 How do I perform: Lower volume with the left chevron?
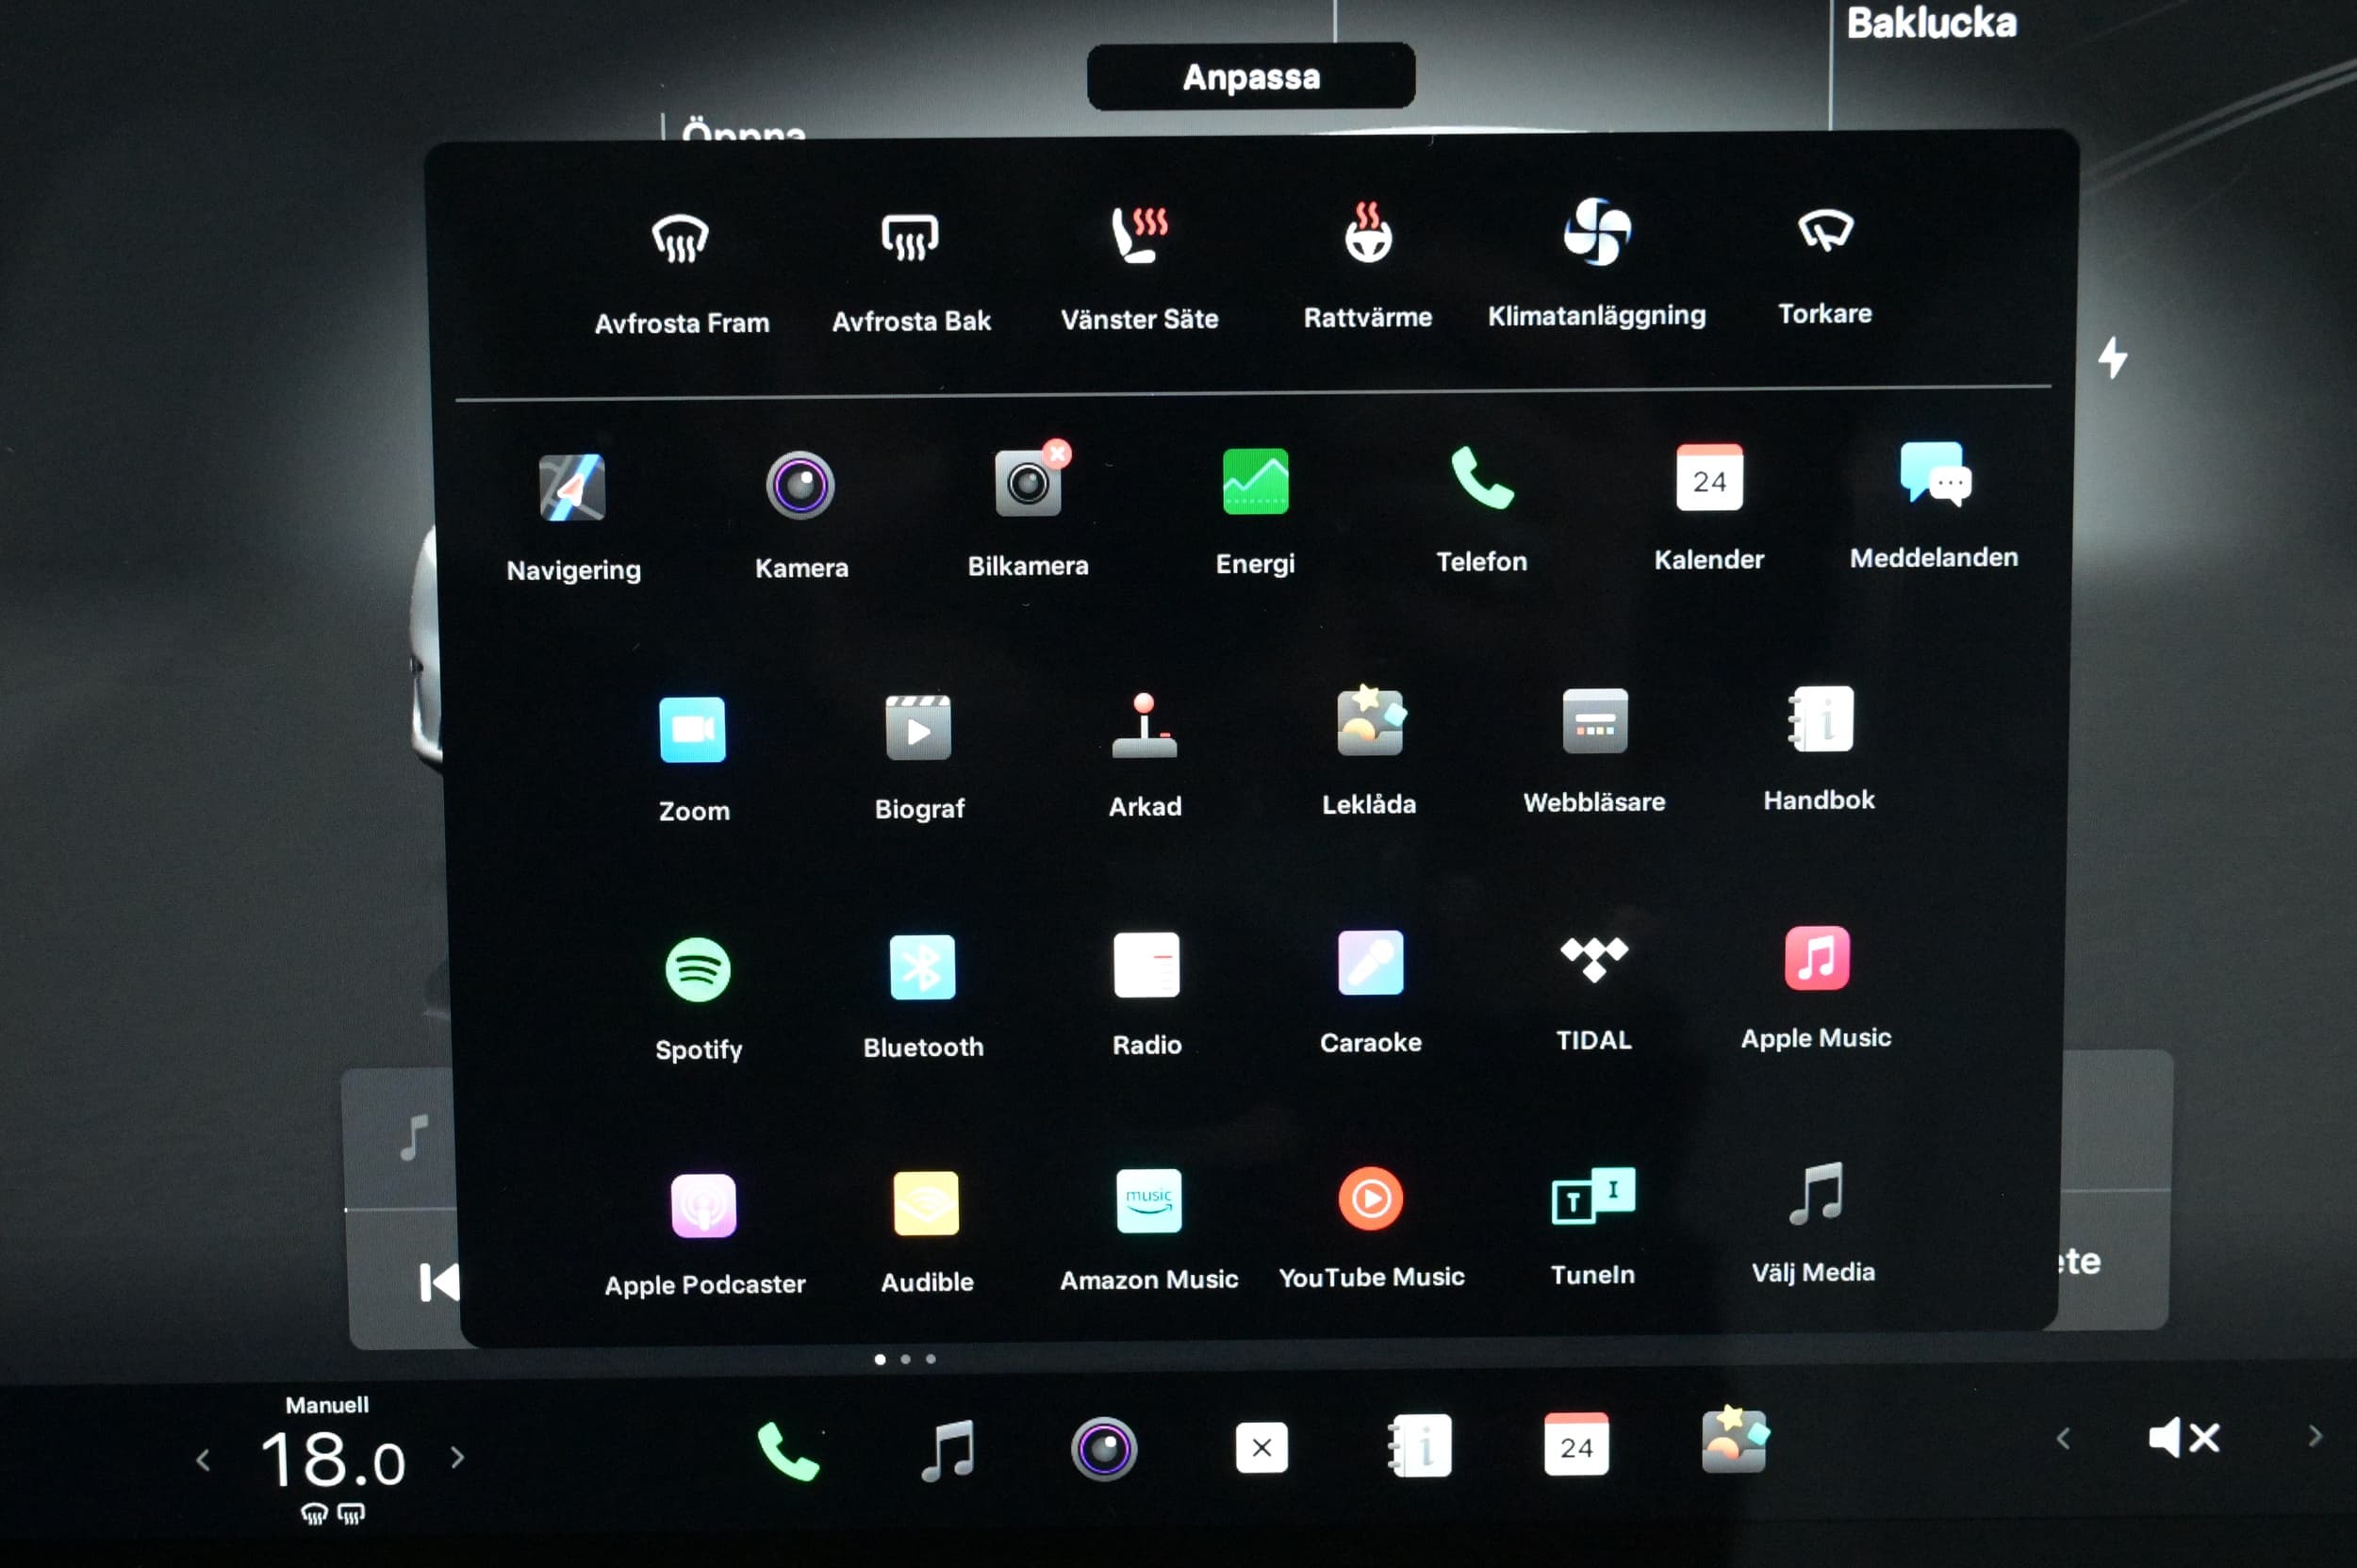coord(2063,1439)
